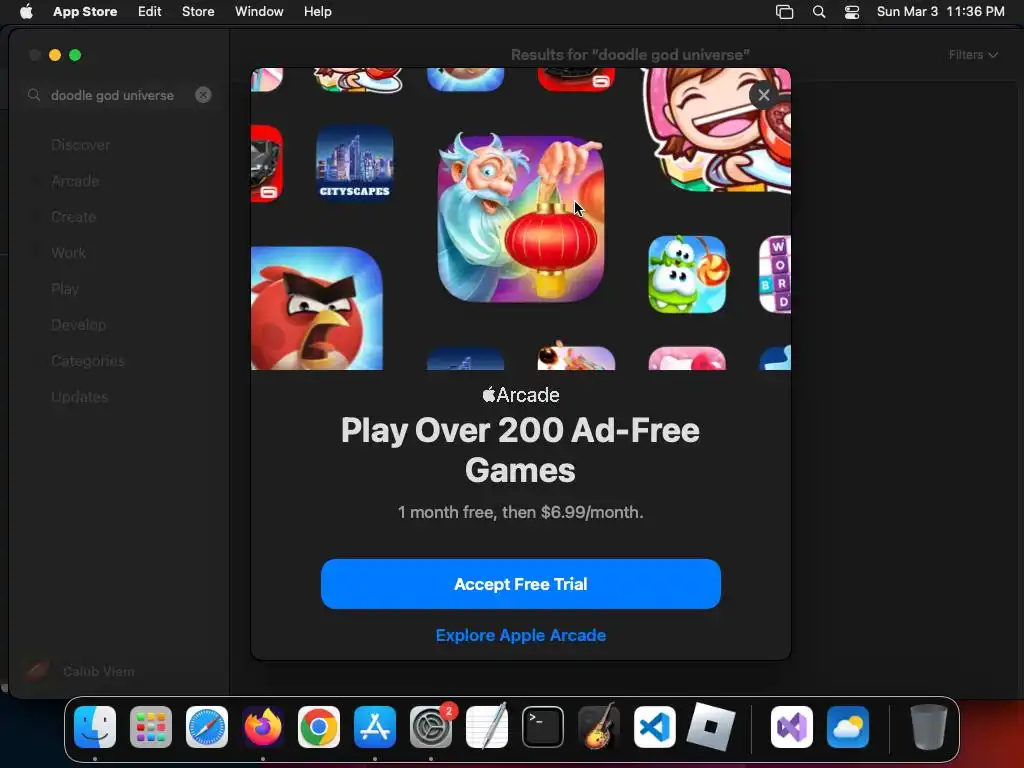Click the Cityscapes game icon
Image resolution: width=1024 pixels, height=768 pixels.
click(x=355, y=163)
